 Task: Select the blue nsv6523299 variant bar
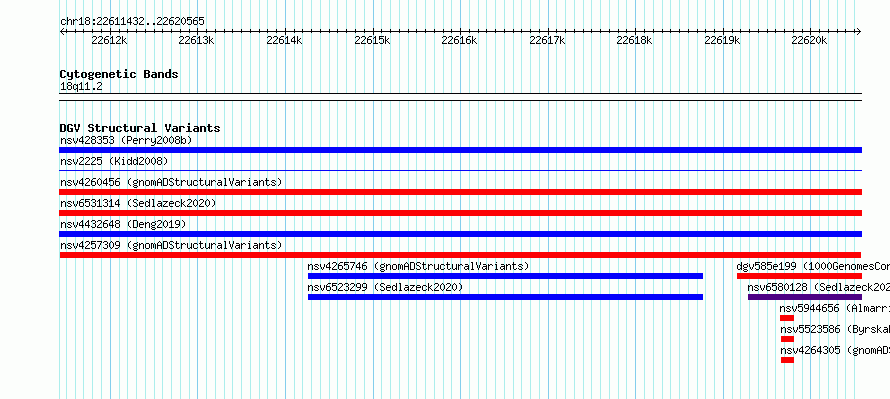(505, 297)
